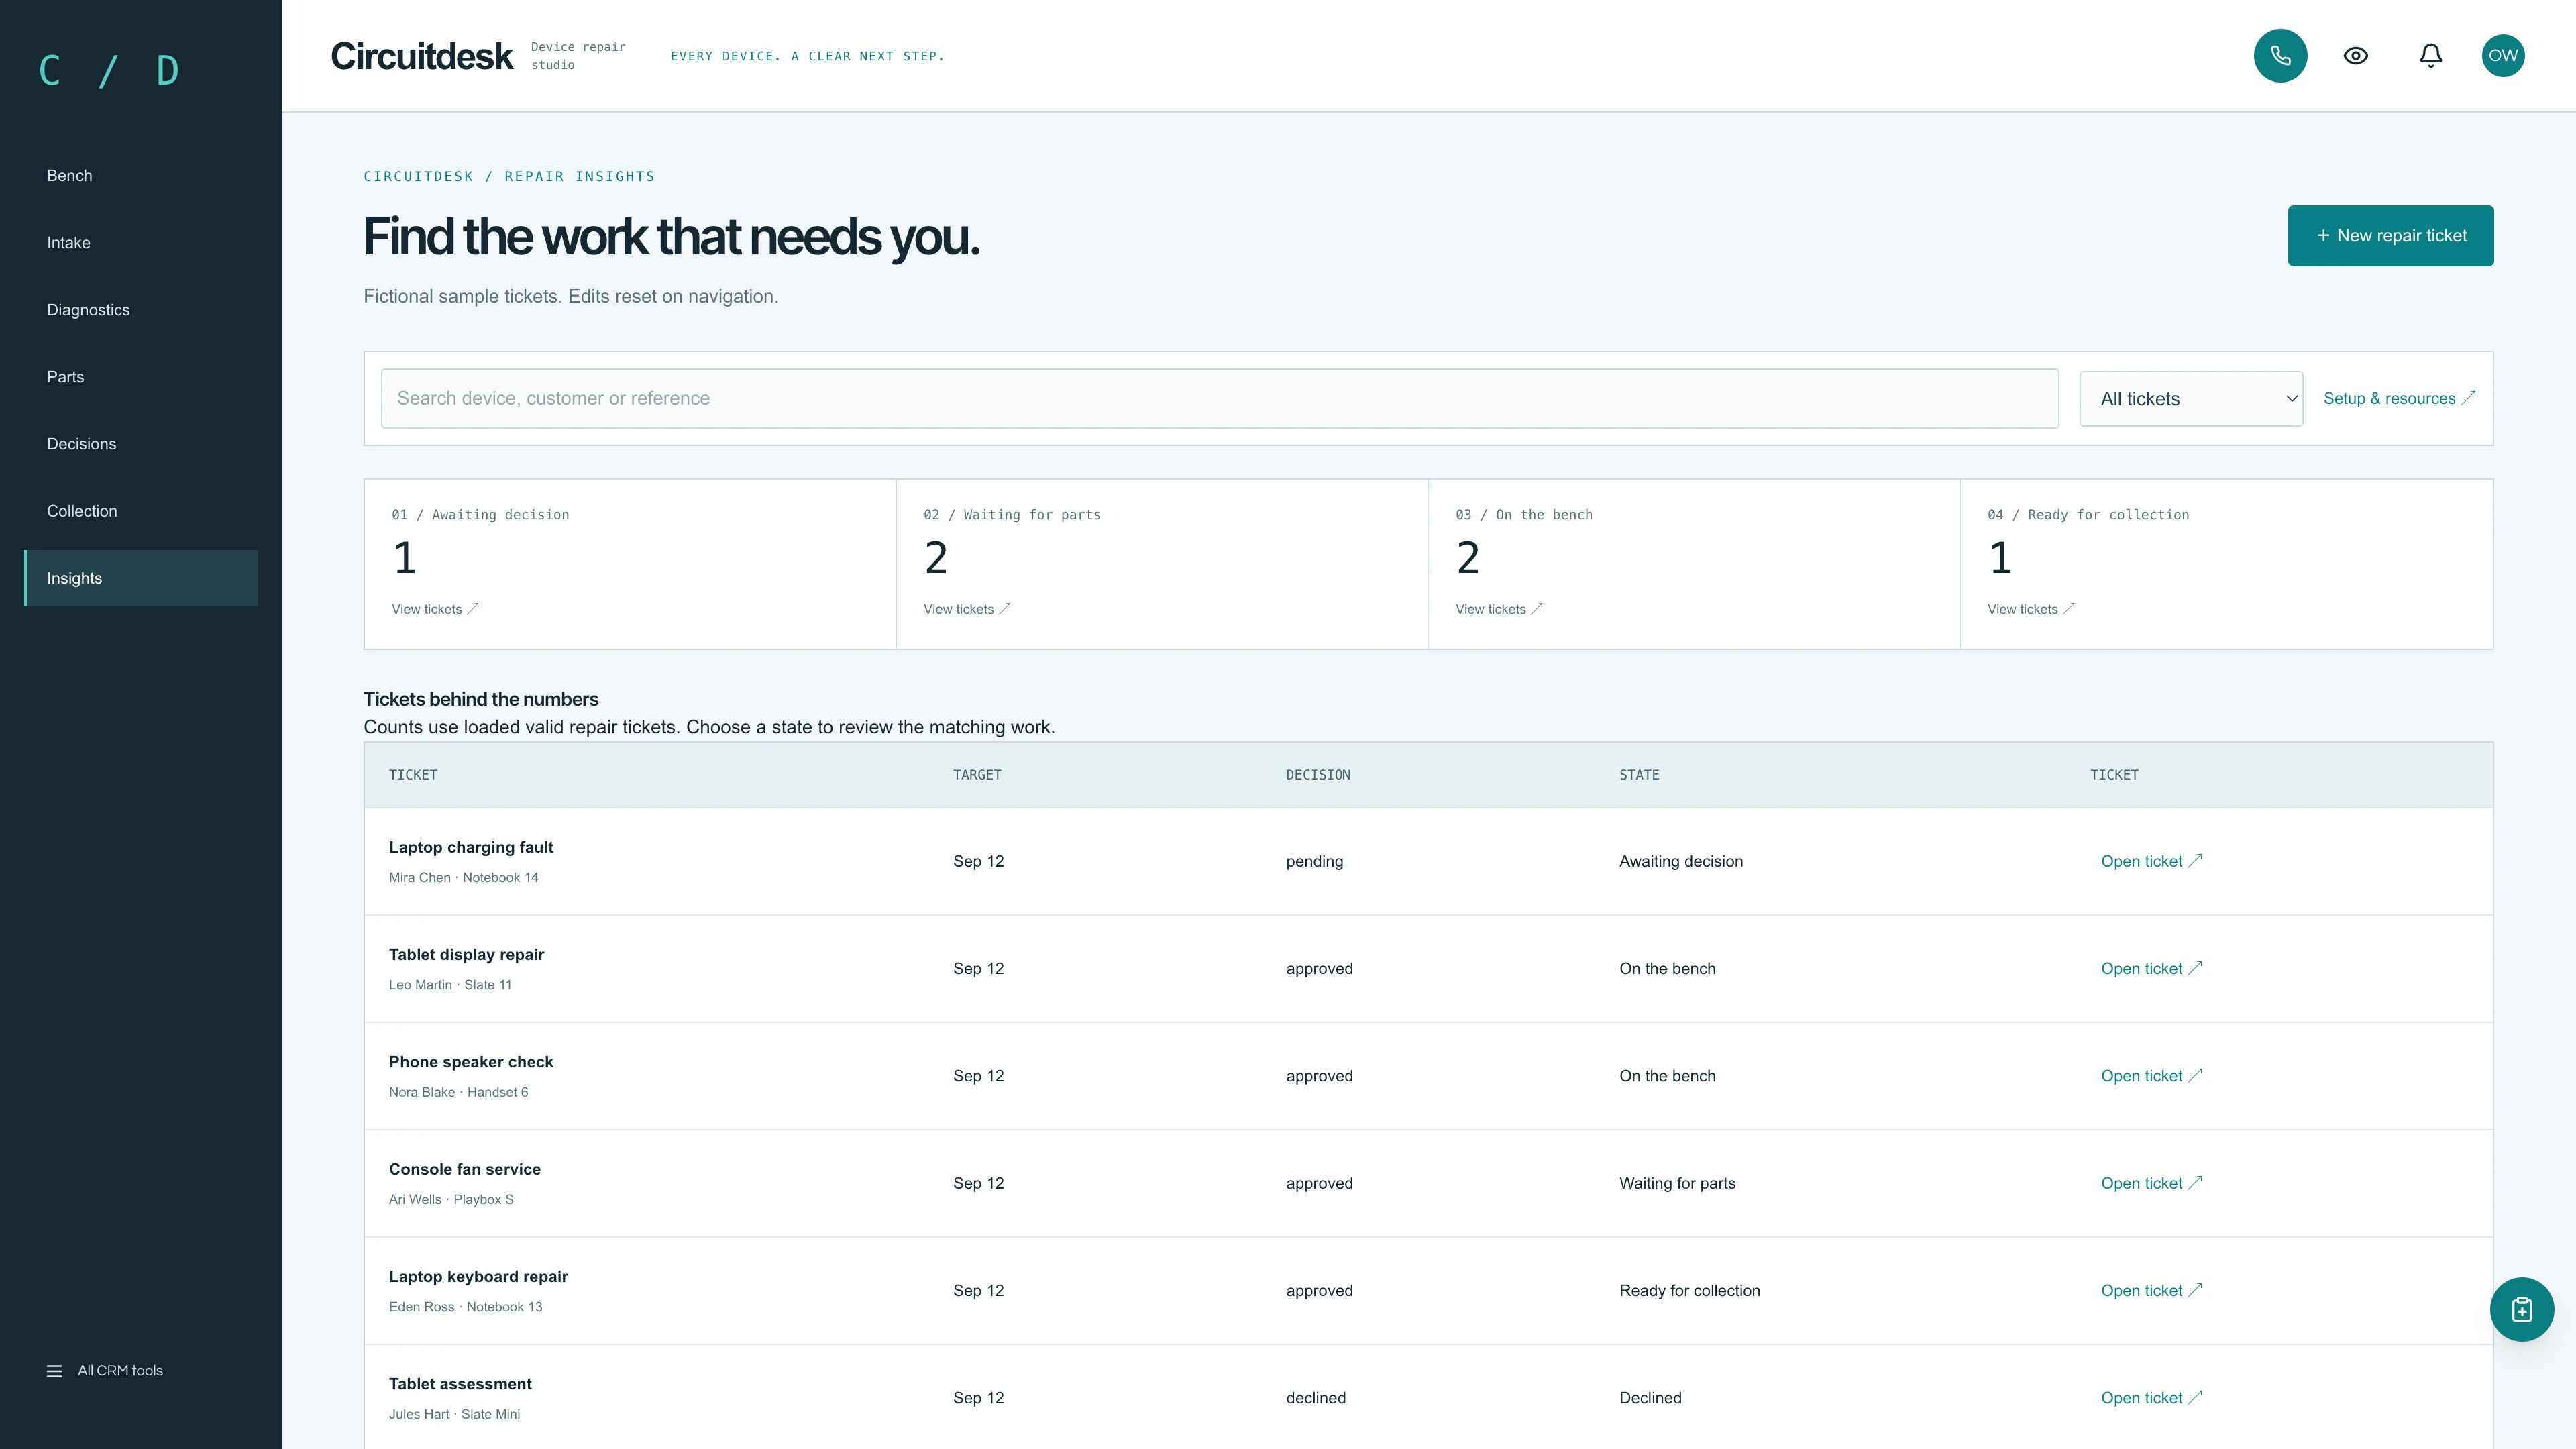Open the floating clipboard button
Image resolution: width=2576 pixels, height=1449 pixels.
pos(2521,1309)
